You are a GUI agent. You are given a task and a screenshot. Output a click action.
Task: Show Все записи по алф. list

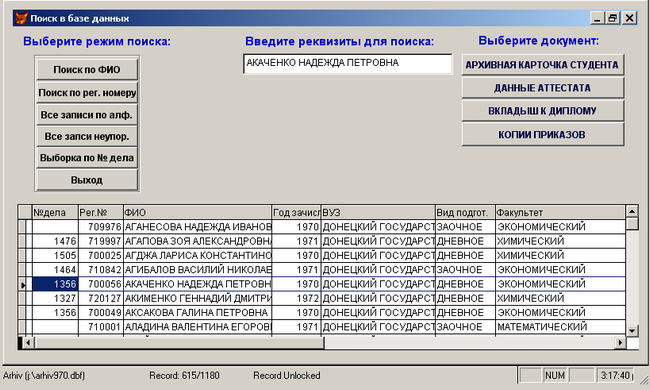point(87,115)
